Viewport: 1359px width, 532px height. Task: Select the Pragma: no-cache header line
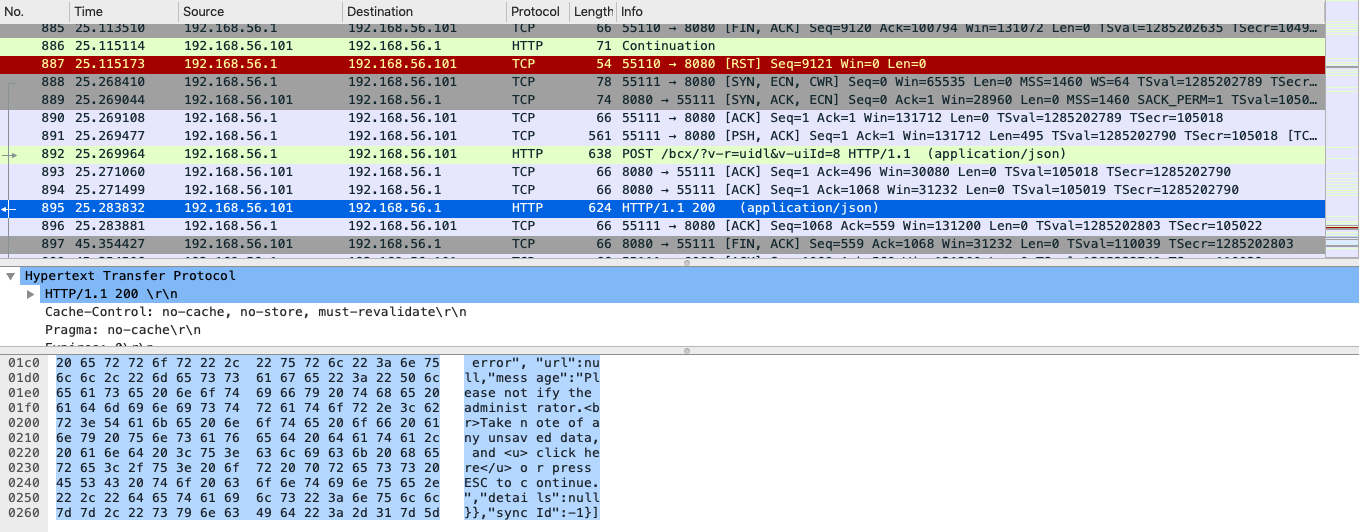pyautogui.click(x=123, y=329)
